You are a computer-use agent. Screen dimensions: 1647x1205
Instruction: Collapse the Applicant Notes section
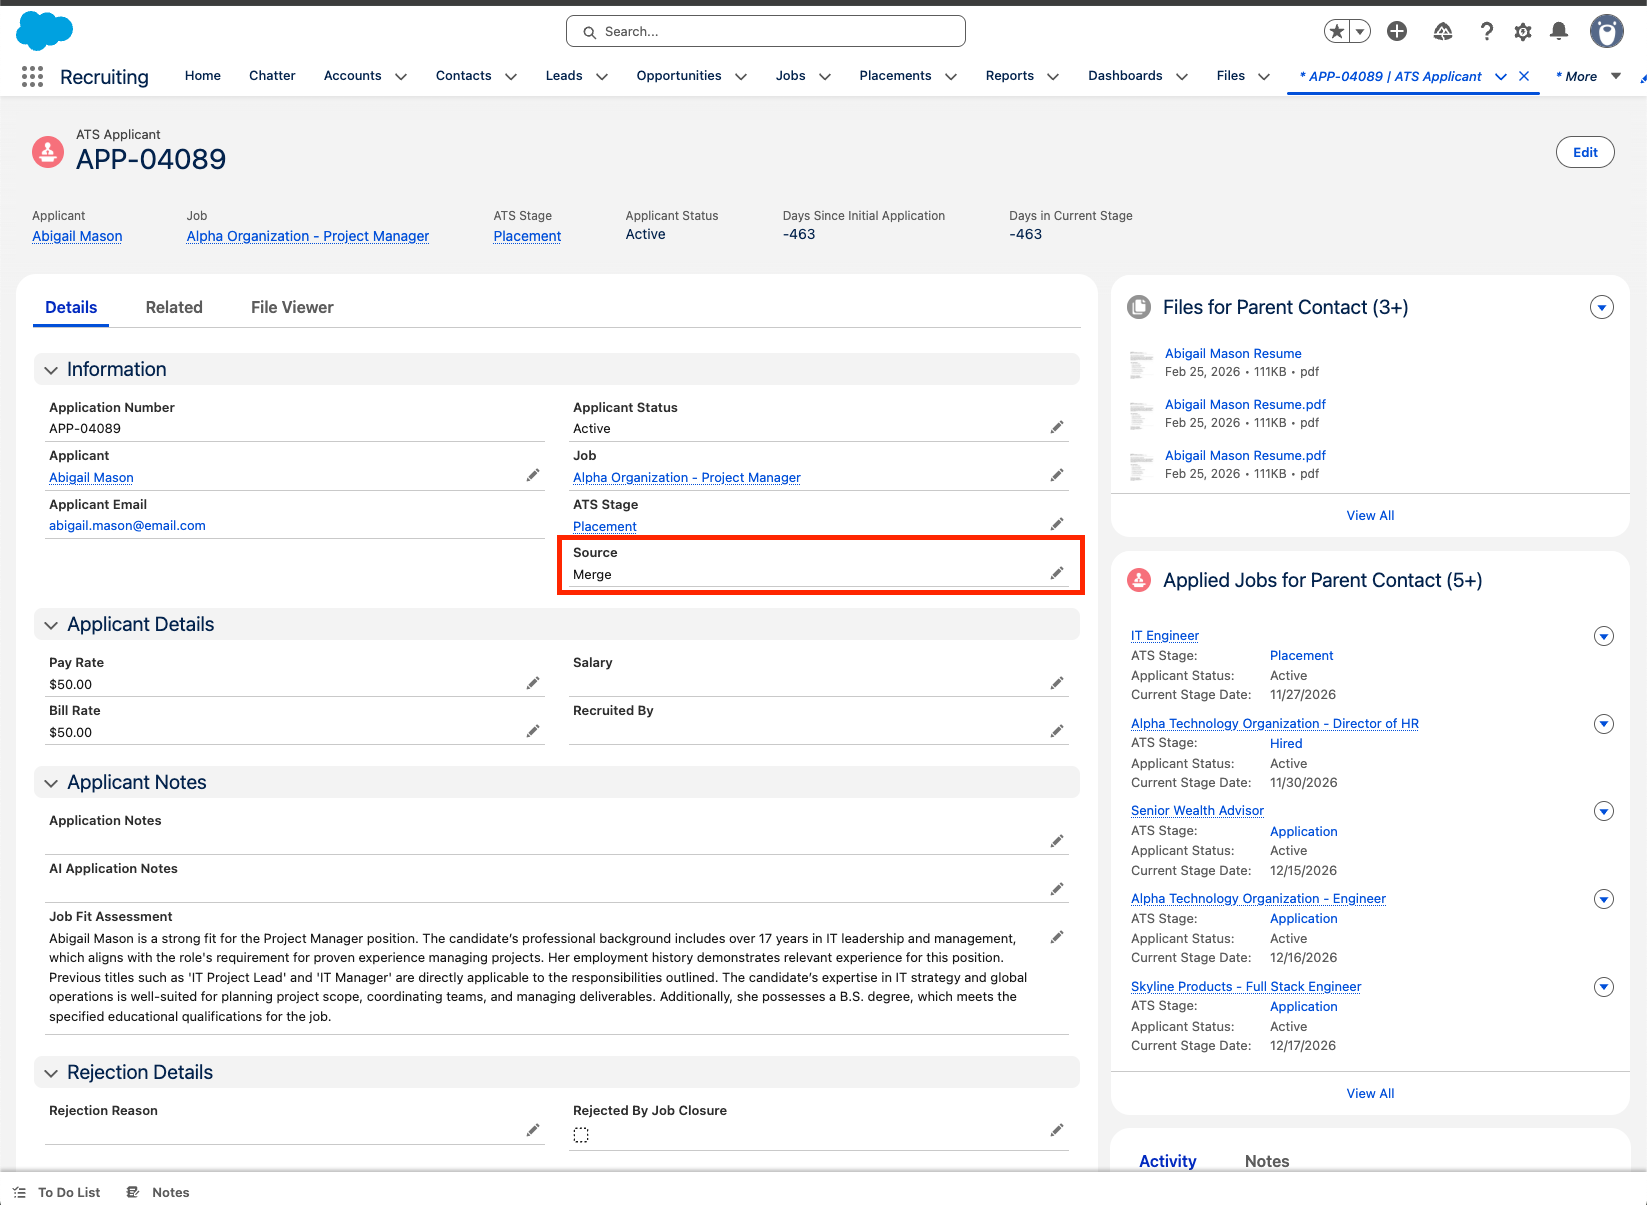click(51, 783)
